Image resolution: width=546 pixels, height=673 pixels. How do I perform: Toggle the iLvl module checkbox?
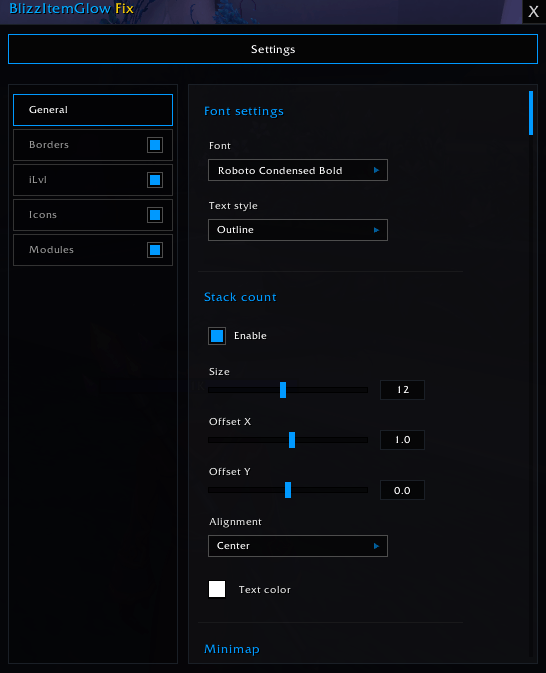pos(155,180)
